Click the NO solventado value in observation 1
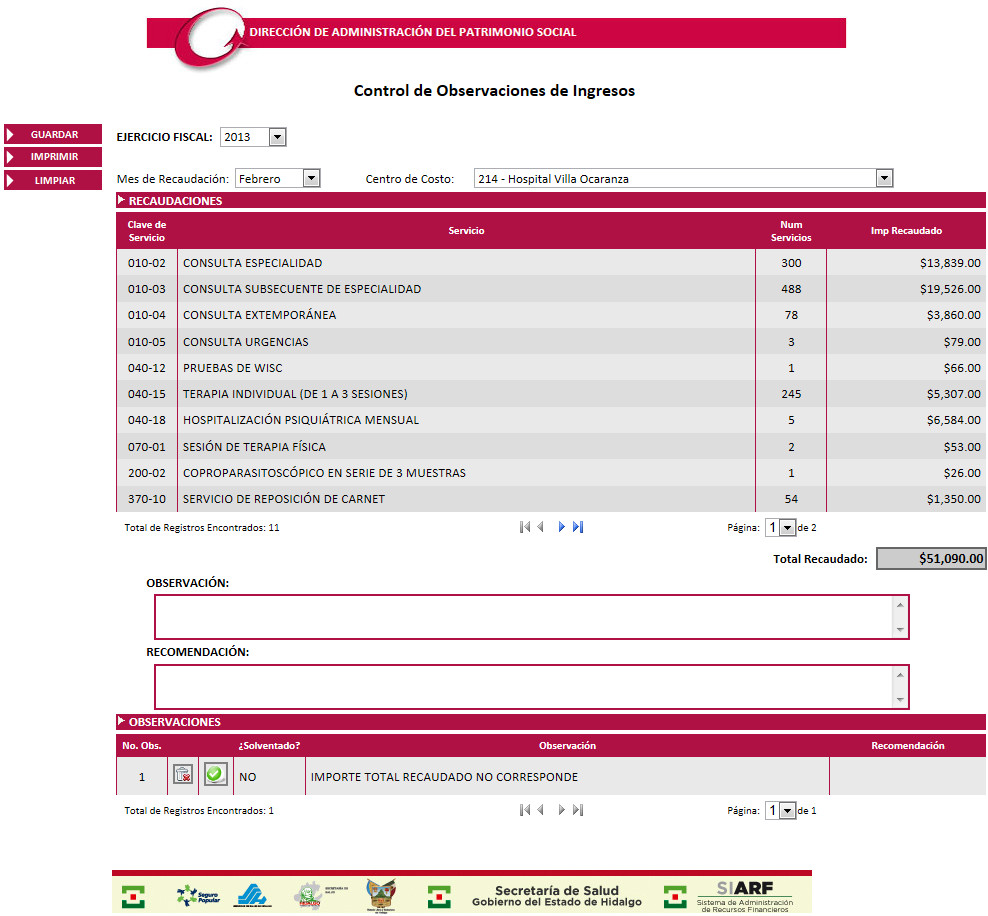Screen dimensions: 988x916 point(248,777)
